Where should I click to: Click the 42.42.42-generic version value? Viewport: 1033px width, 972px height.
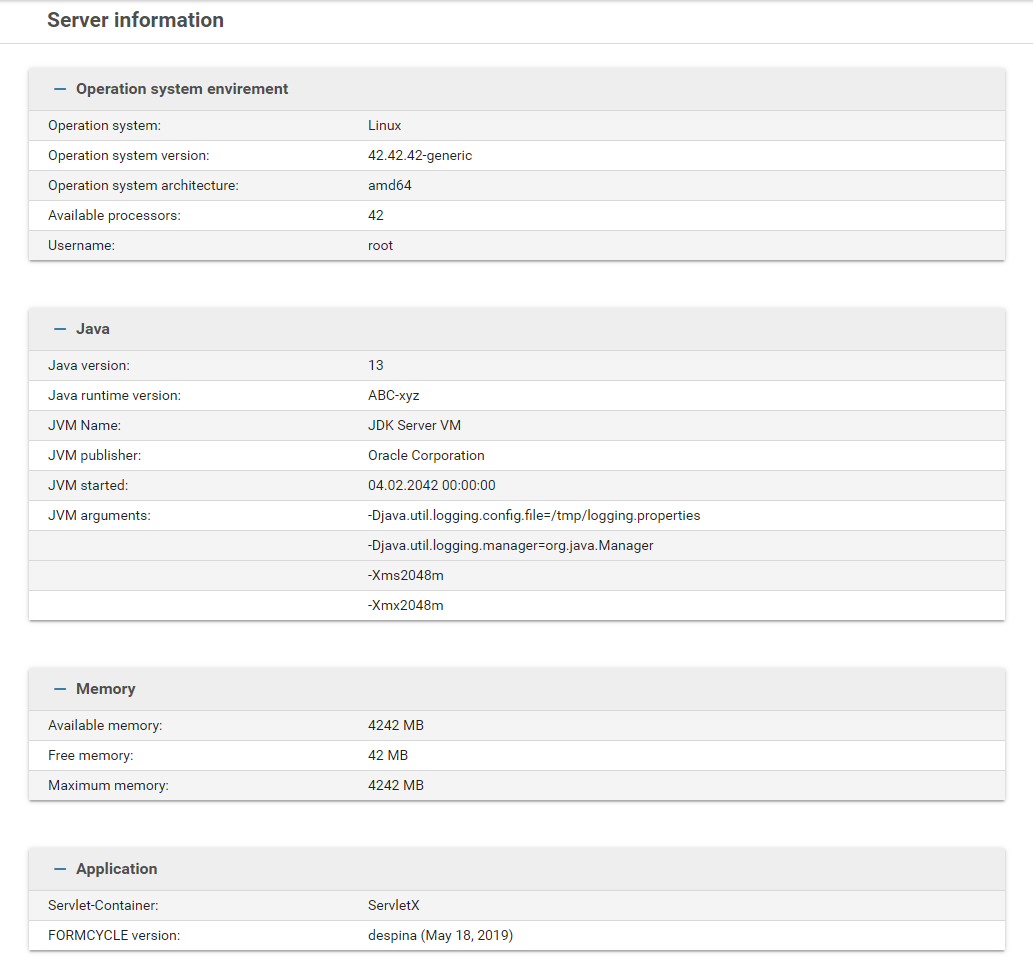coord(419,156)
